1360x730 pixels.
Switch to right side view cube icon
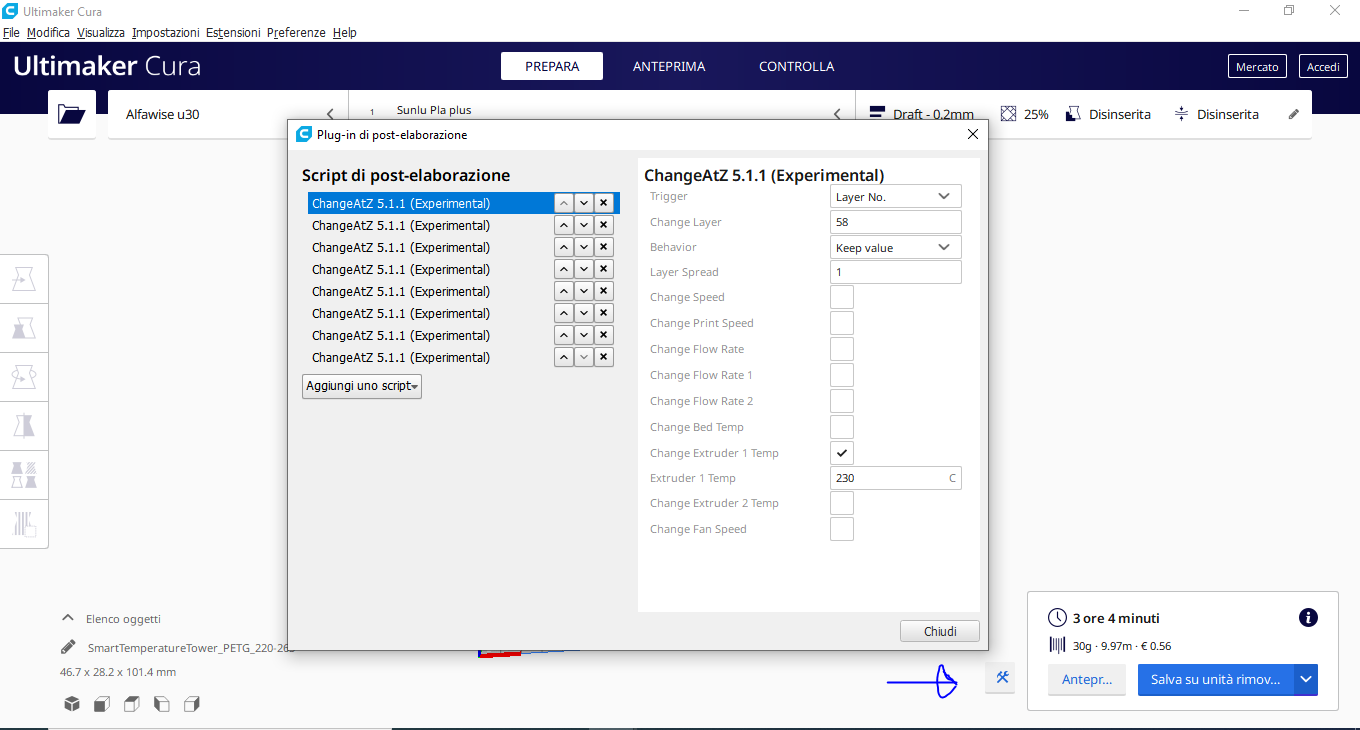coord(192,704)
